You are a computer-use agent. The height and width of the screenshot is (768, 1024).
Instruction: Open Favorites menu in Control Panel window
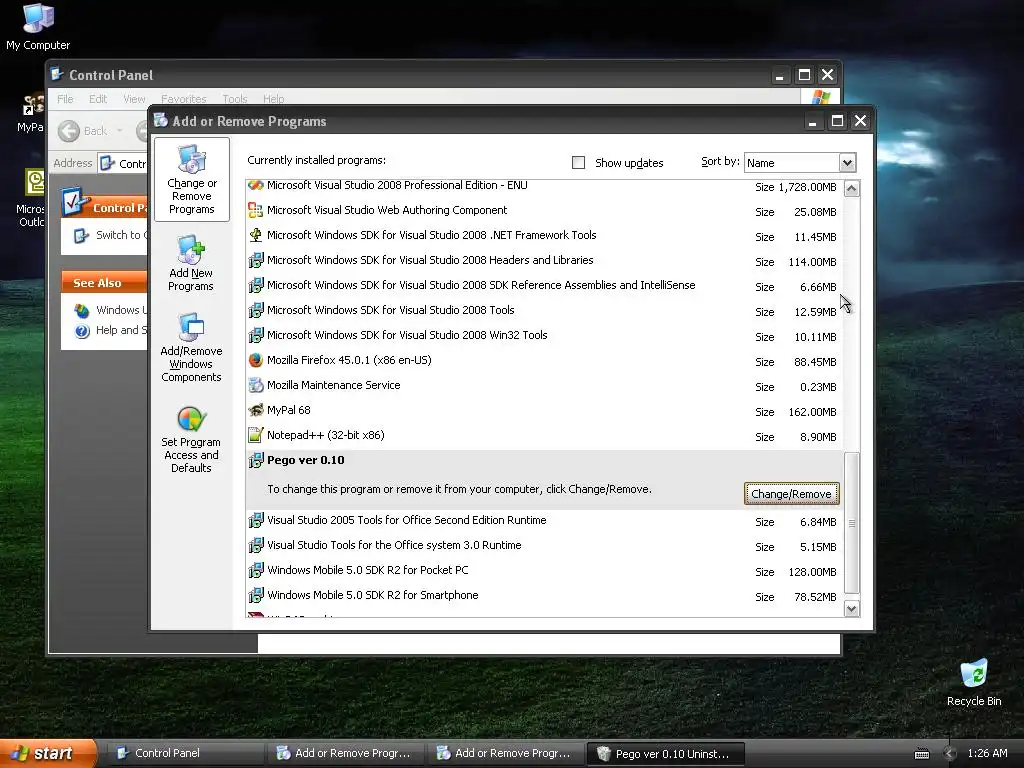coord(184,99)
